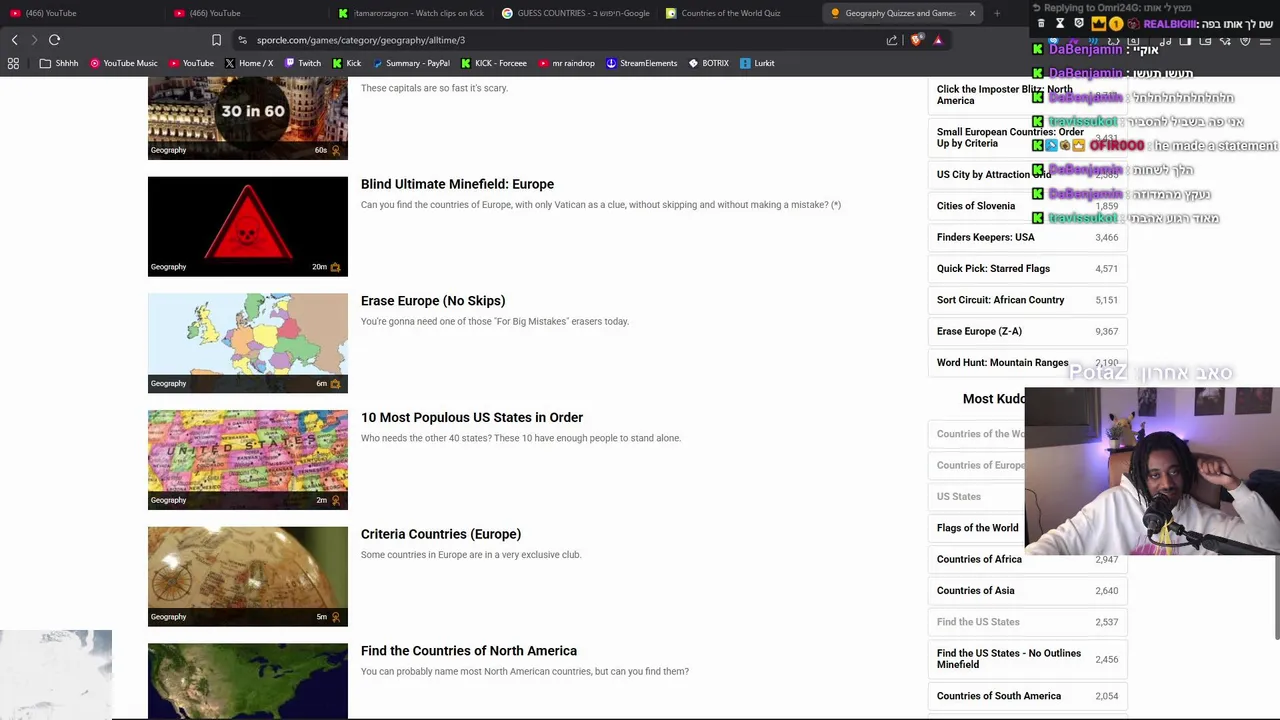Click the North America satellite thumbnail
This screenshot has height=720, width=1280.
248,681
